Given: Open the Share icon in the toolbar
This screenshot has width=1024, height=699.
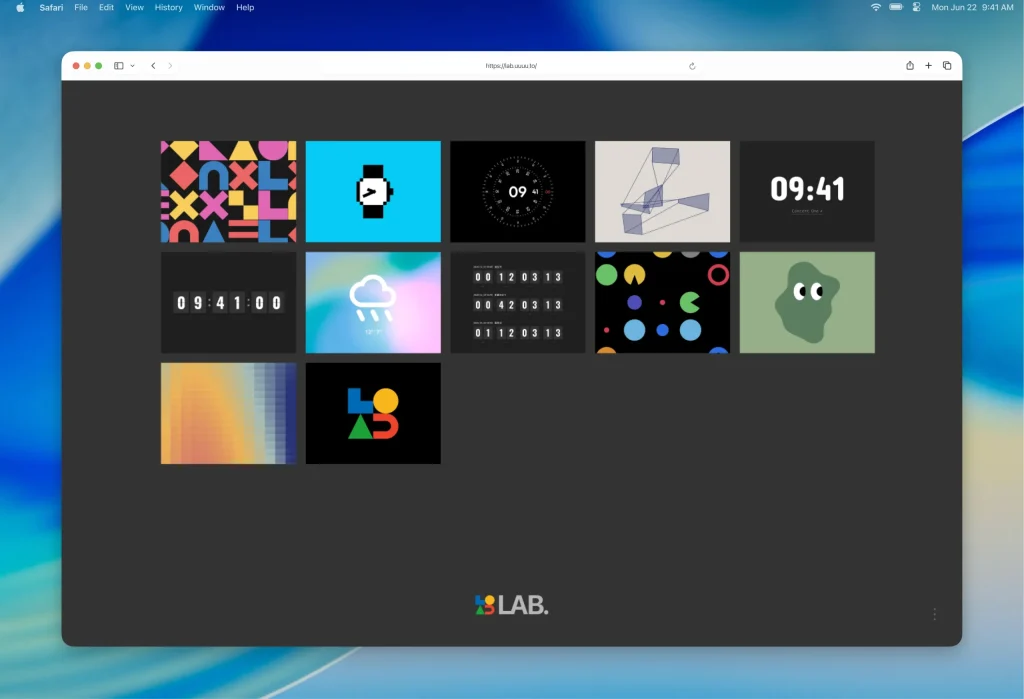Looking at the screenshot, I should point(910,66).
